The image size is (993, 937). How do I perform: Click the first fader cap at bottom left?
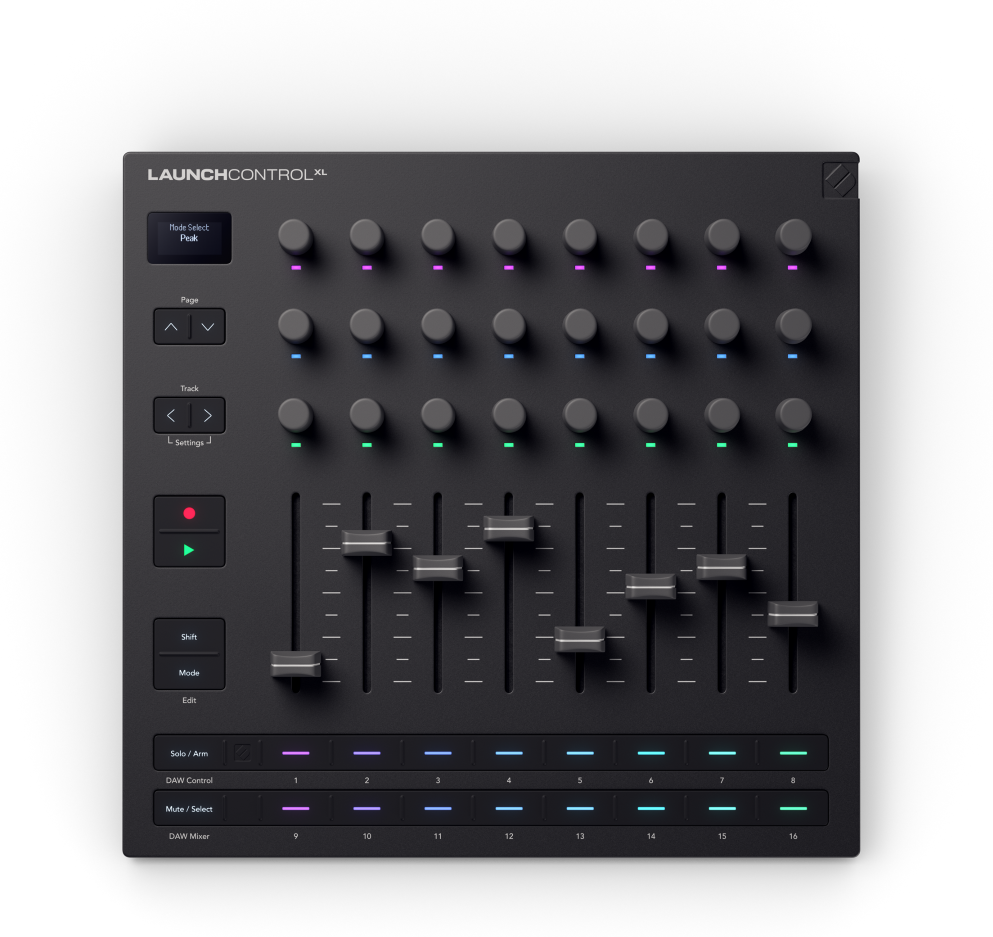coord(296,662)
